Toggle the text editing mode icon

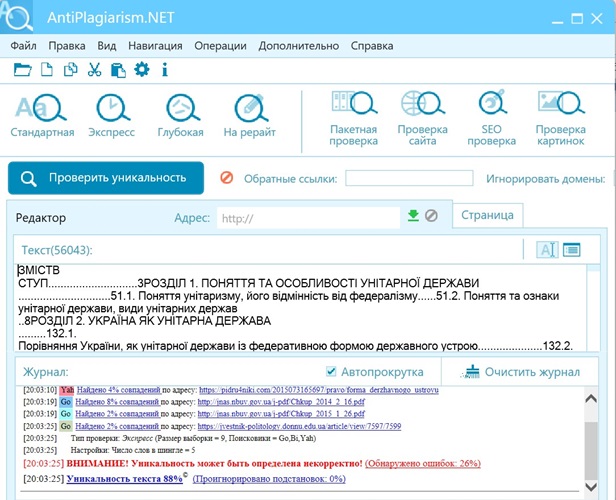[547, 249]
